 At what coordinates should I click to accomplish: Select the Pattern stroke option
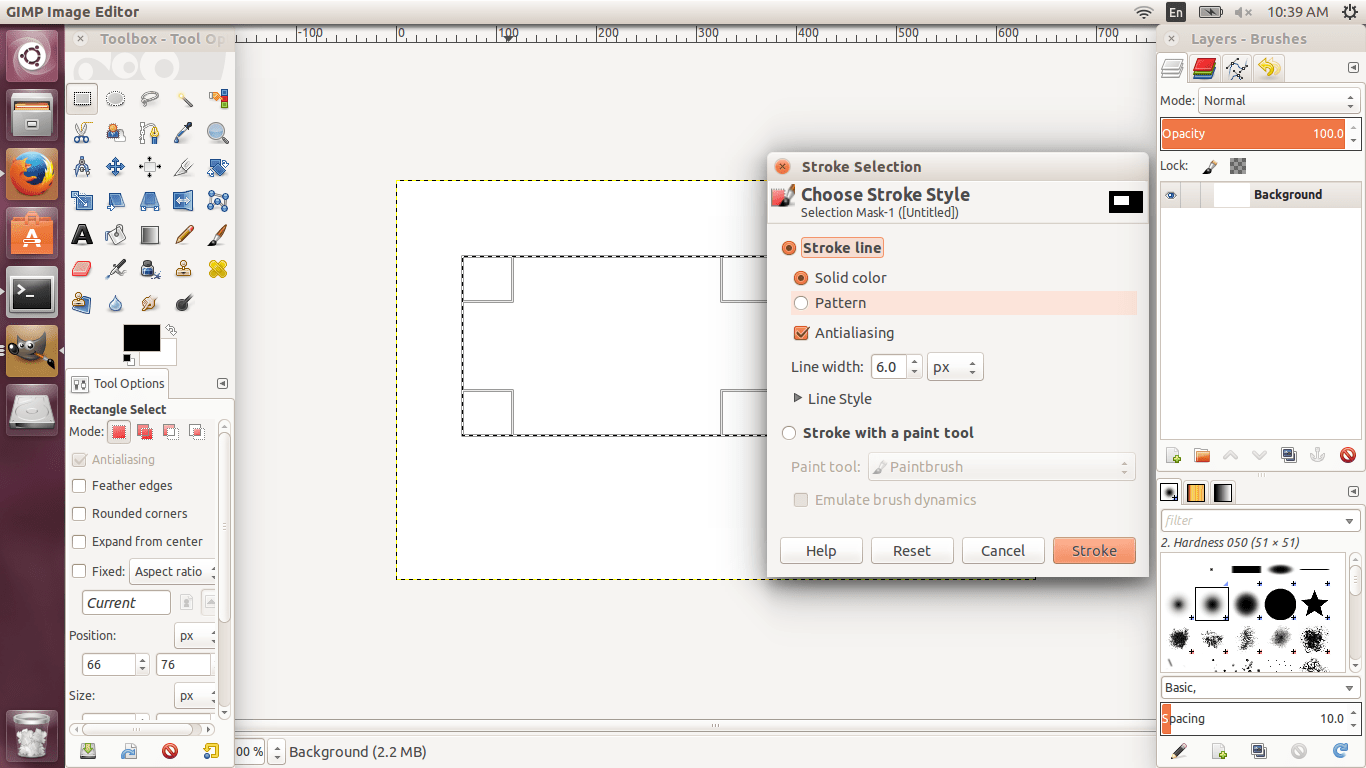click(801, 303)
